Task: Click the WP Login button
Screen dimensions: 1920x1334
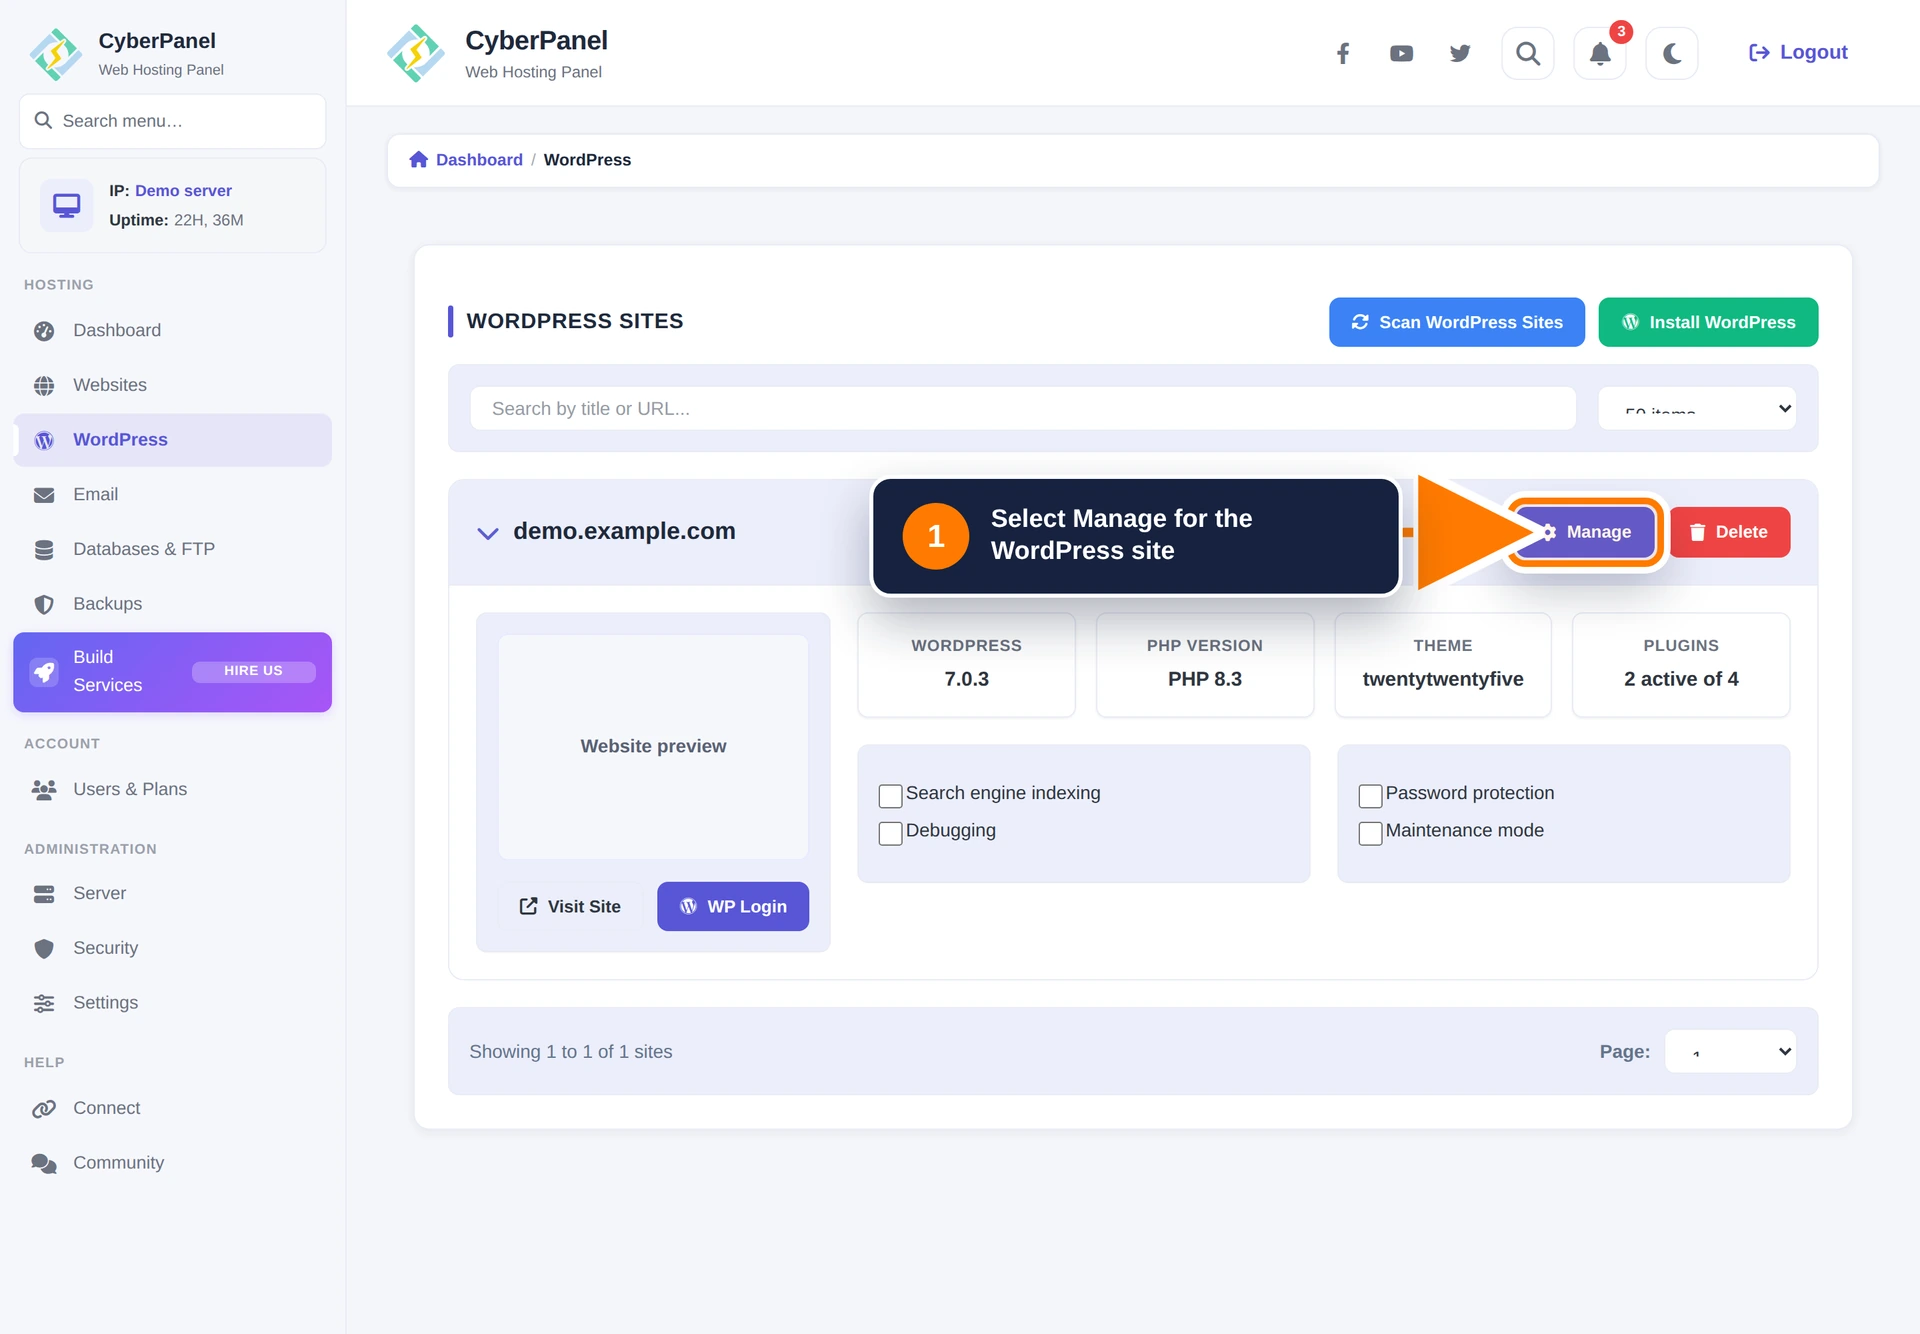Action: tap(733, 906)
